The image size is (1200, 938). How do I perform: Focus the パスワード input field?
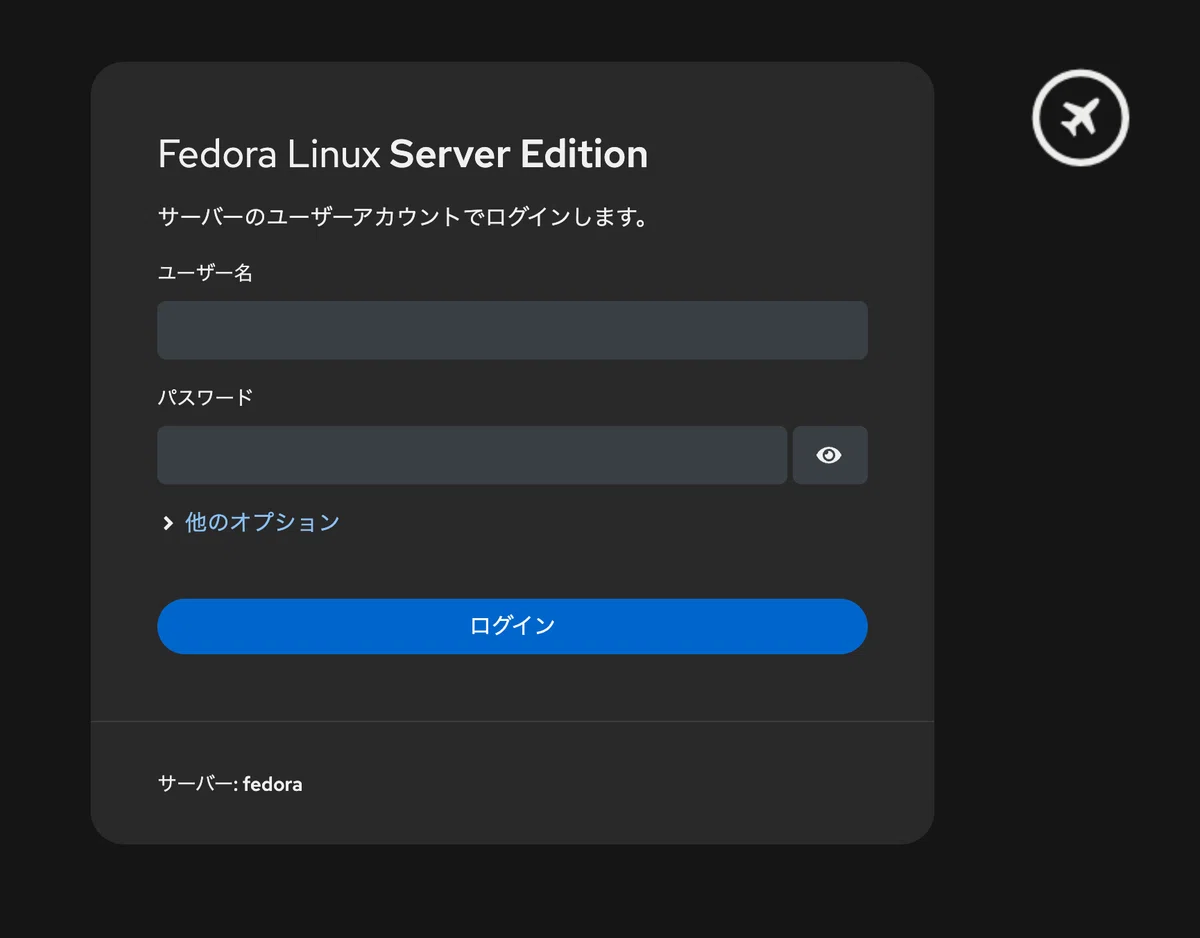[472, 455]
